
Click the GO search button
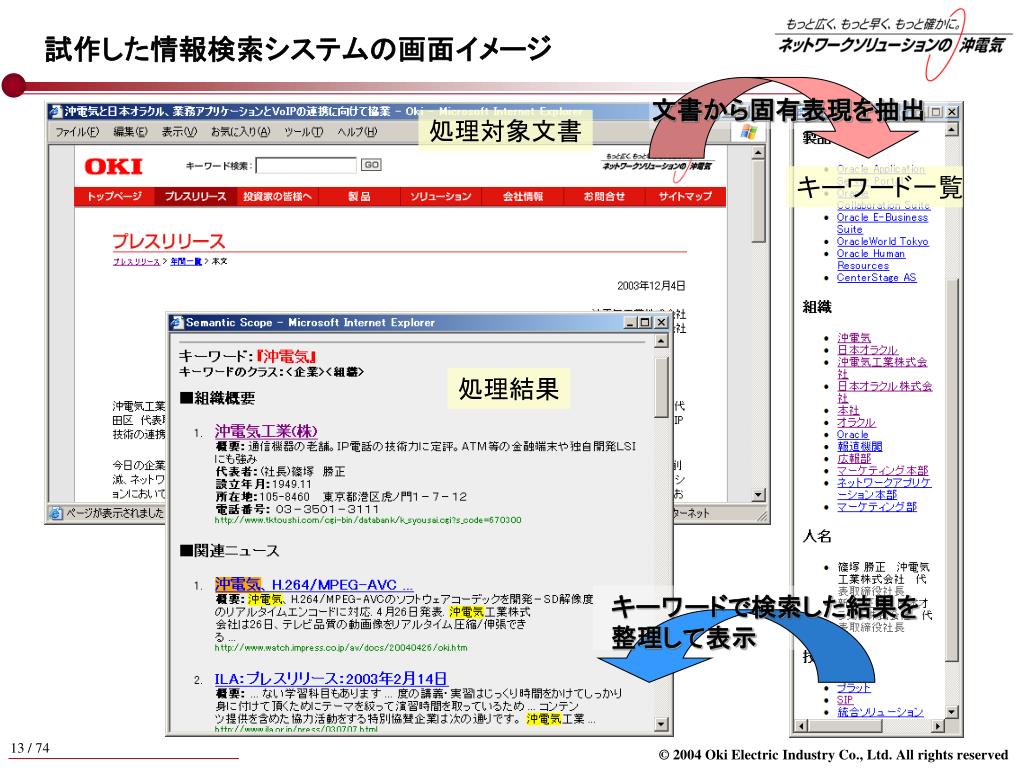pyautogui.click(x=371, y=165)
